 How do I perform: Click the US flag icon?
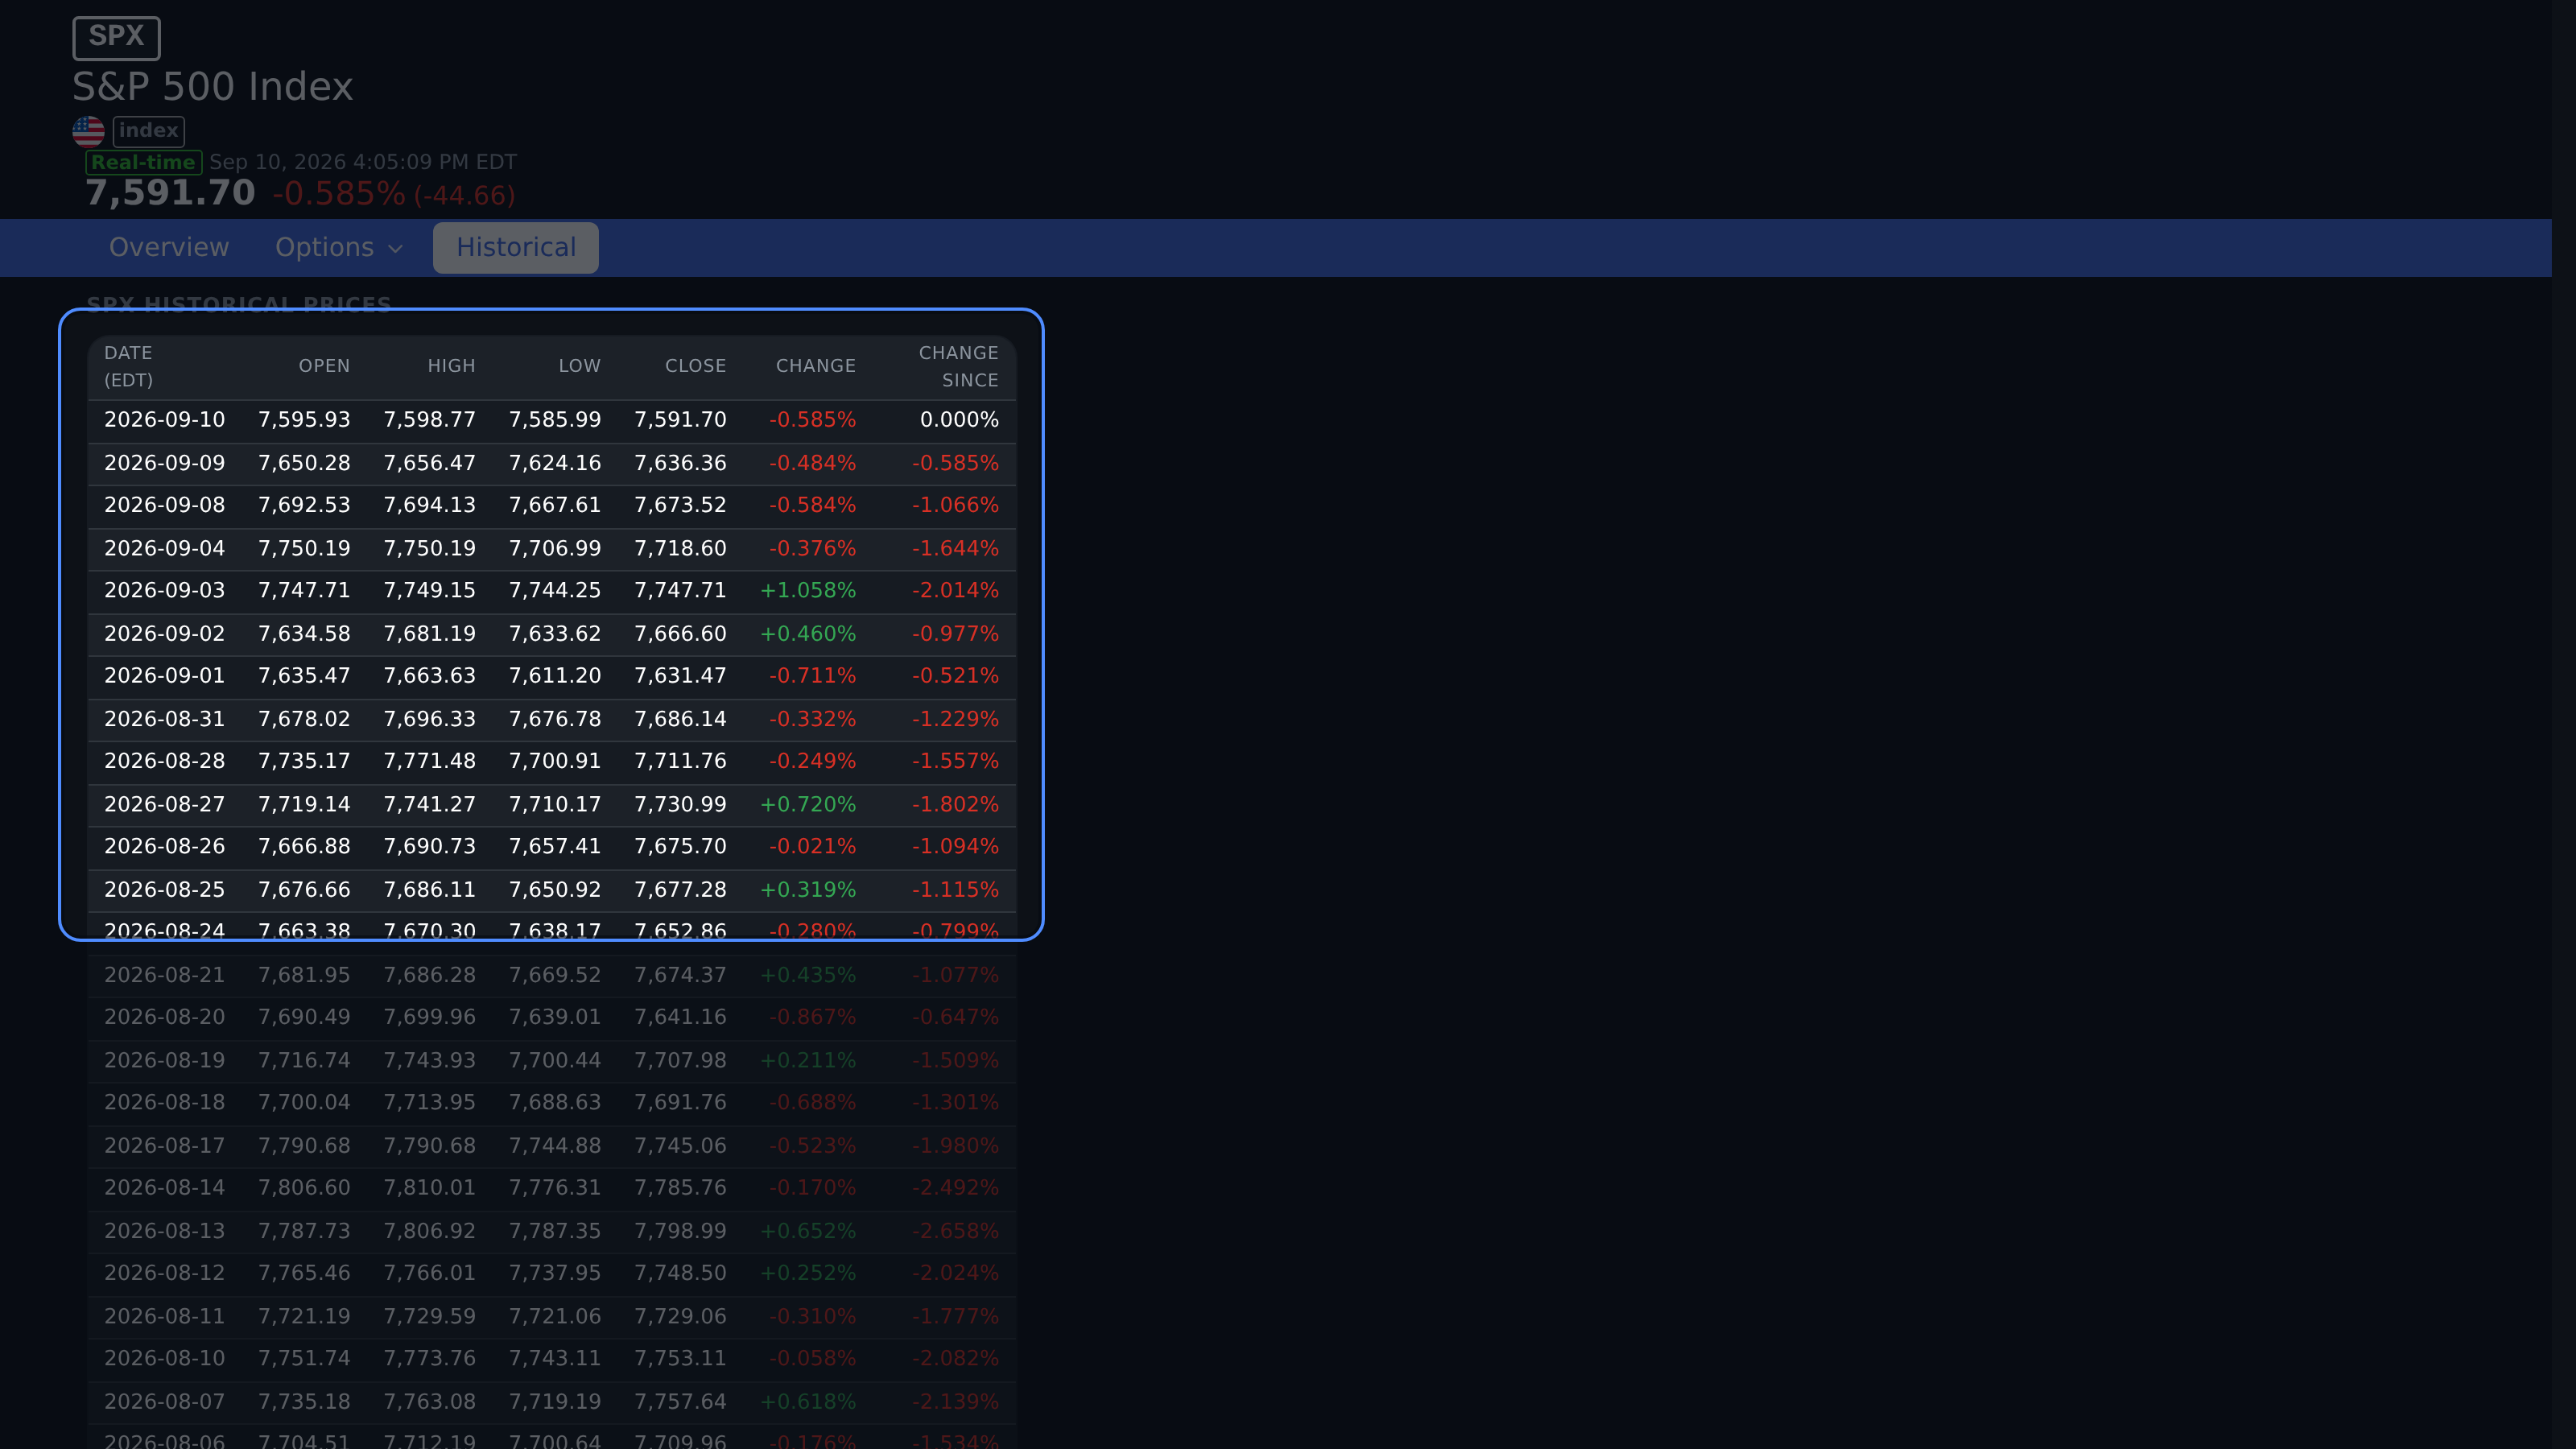[88, 131]
